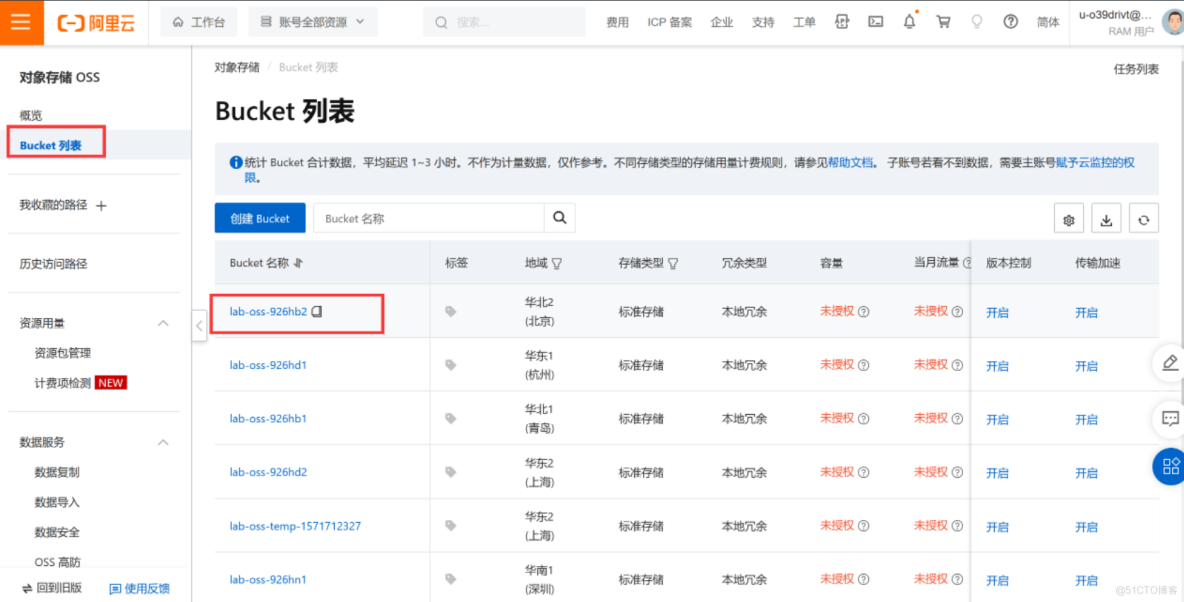Screen dimensions: 1184x602
Task: Select Bucket 列表 in the sidebar
Action: click(x=50, y=145)
